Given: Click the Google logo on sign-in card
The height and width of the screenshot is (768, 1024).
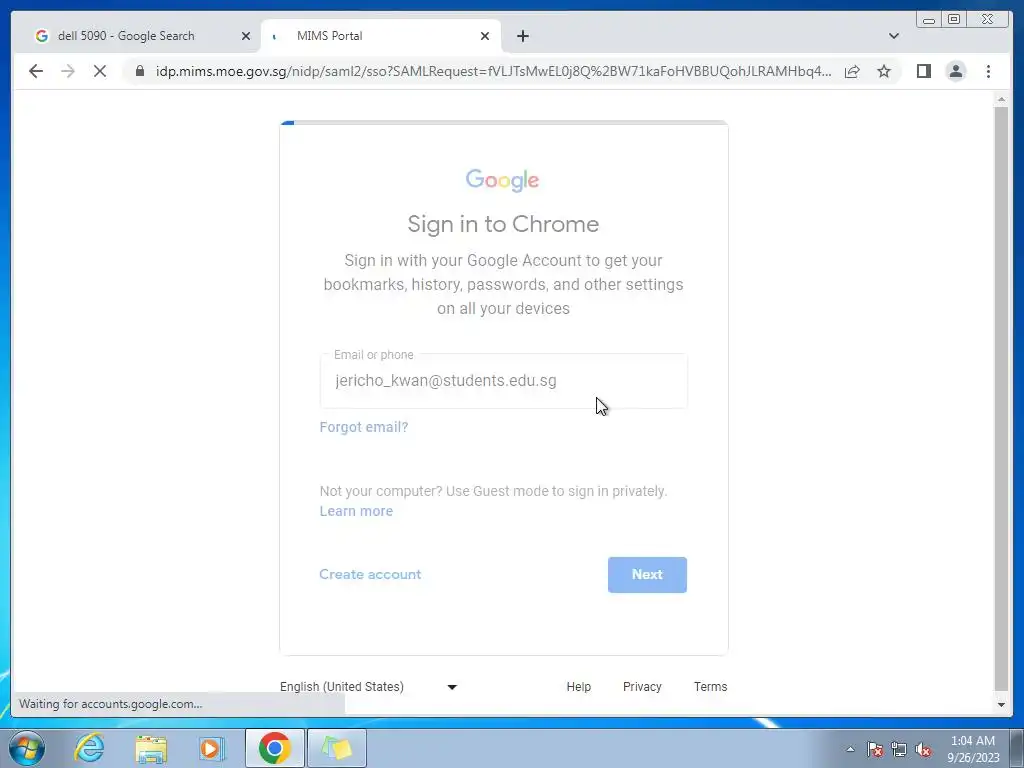Looking at the screenshot, I should pos(502,180).
